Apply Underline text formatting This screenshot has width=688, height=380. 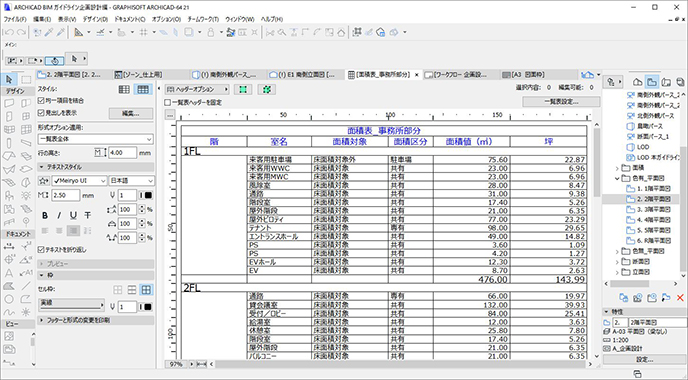pos(73,215)
